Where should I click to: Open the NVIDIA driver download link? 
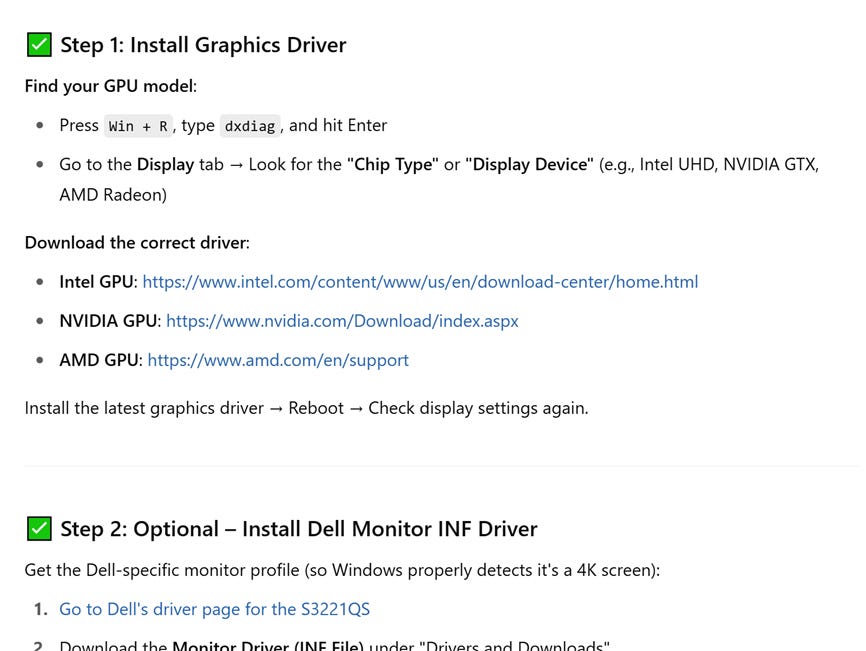coord(342,321)
